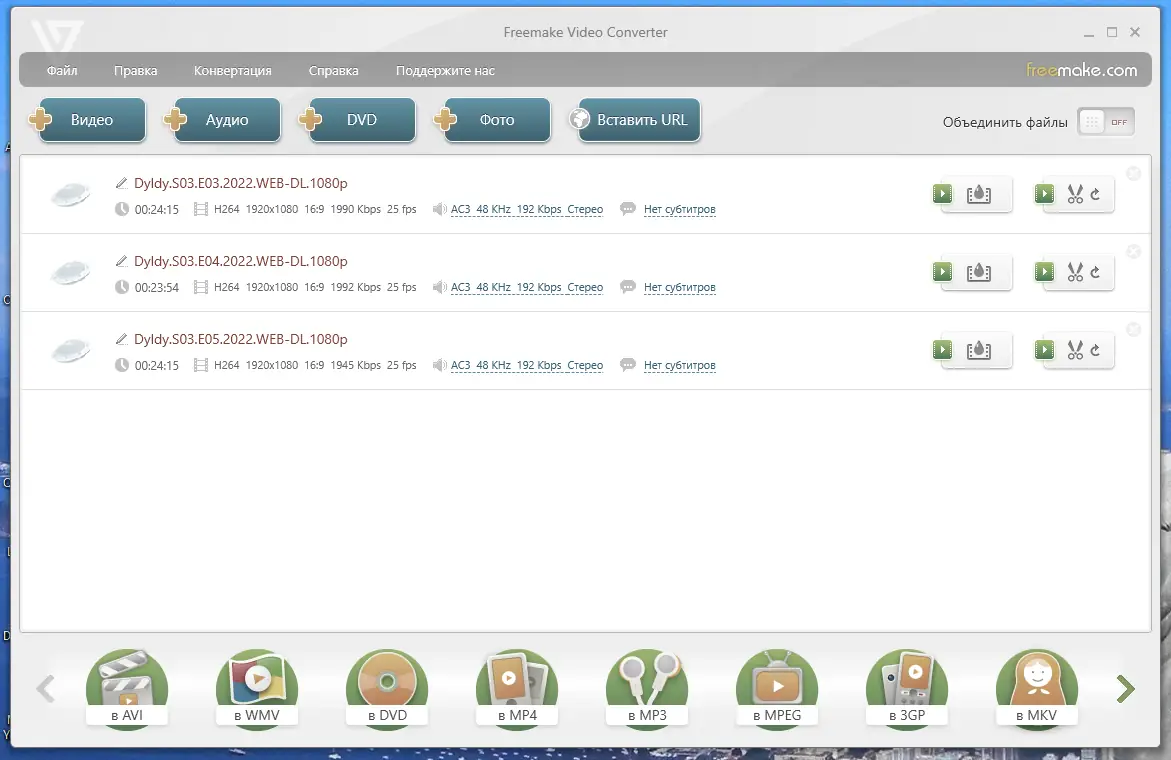This screenshot has height=760, width=1171.
Task: Select file name Dyldy.S03.E03.2022.WEB-DL.1080p
Action: pos(240,183)
